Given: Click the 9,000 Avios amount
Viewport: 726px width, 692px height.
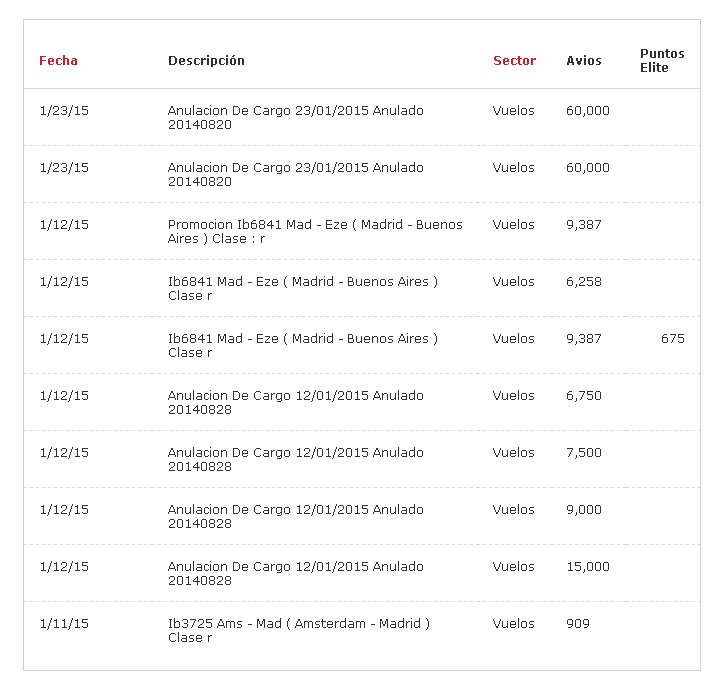Looking at the screenshot, I should [584, 509].
